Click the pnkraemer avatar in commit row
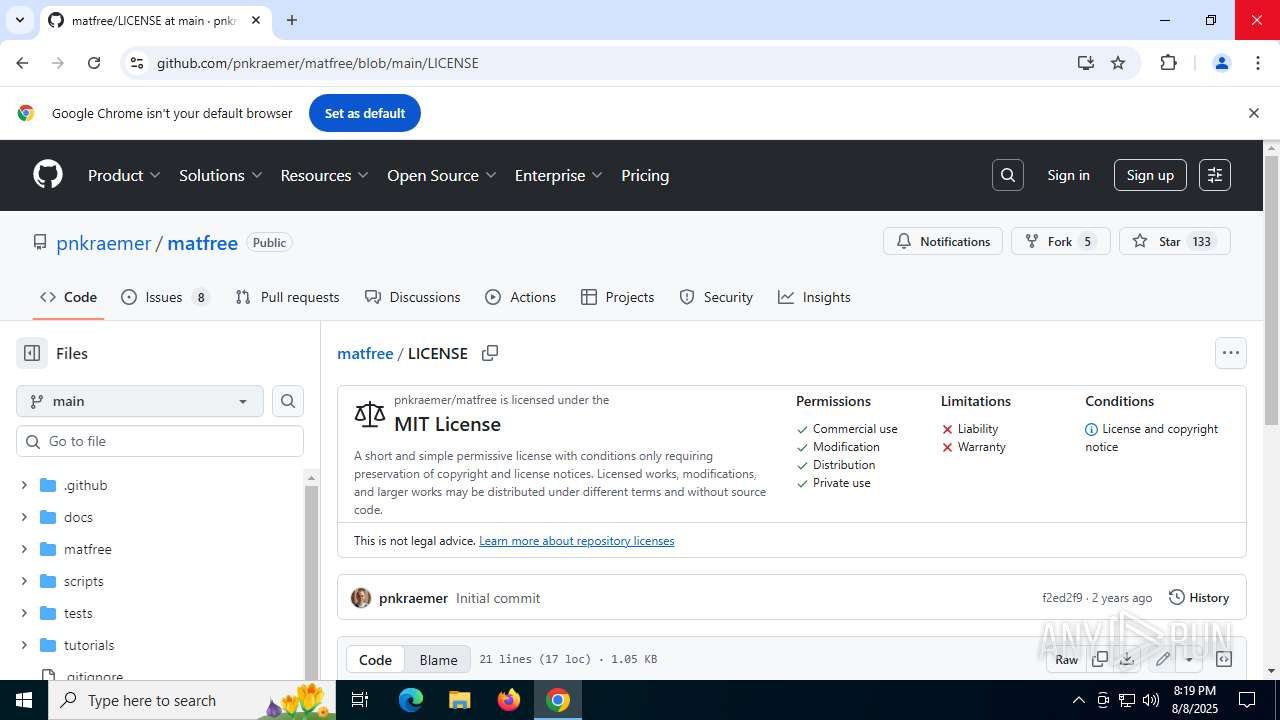The width and height of the screenshot is (1280, 720). (361, 598)
